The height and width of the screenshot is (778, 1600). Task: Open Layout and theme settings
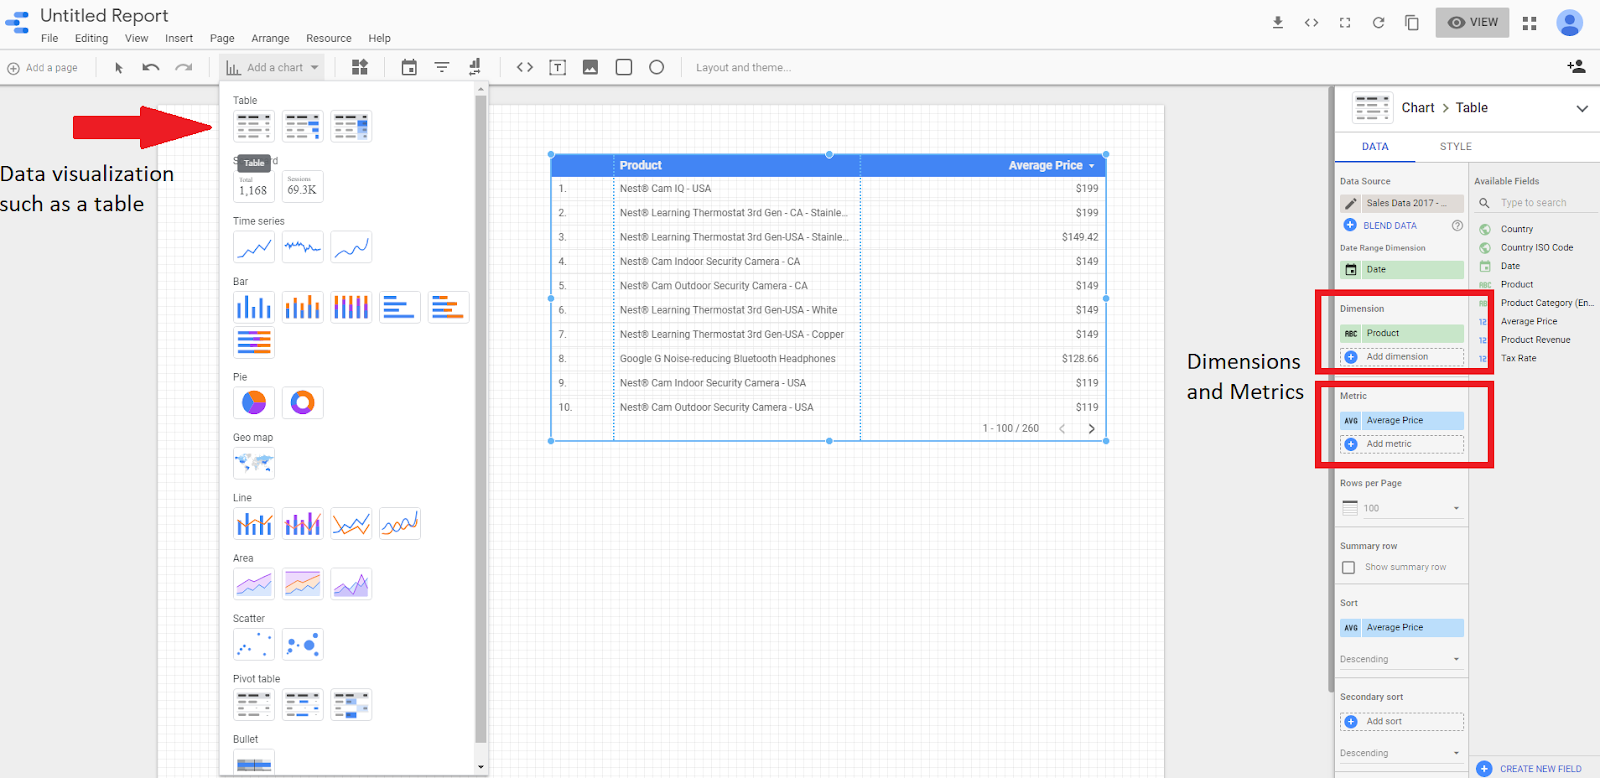743,68
